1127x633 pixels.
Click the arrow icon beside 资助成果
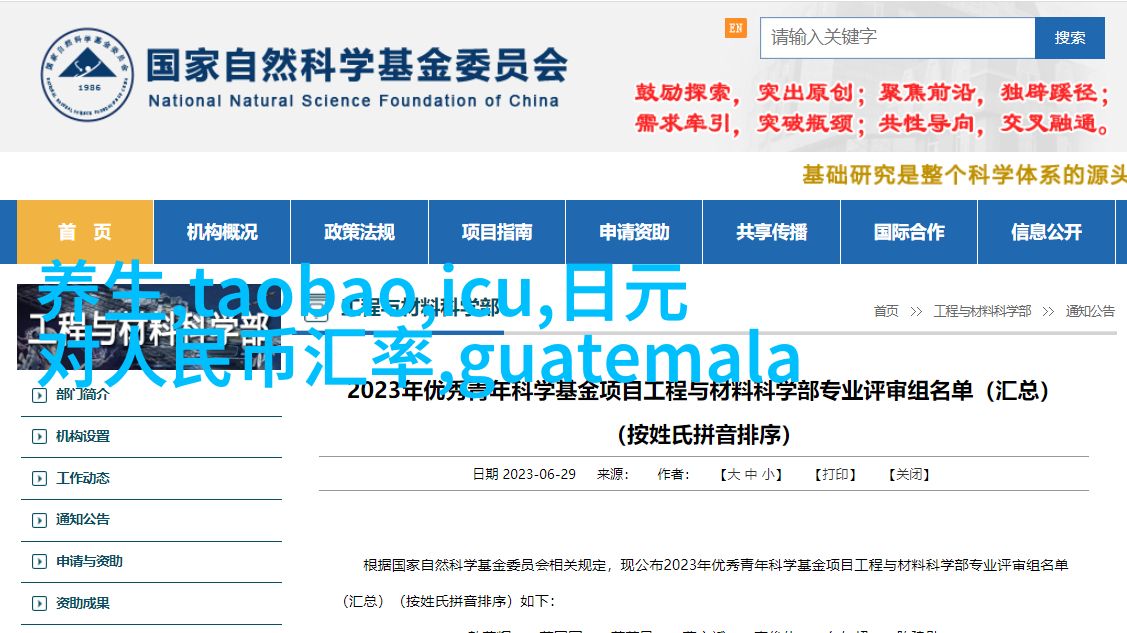40,604
